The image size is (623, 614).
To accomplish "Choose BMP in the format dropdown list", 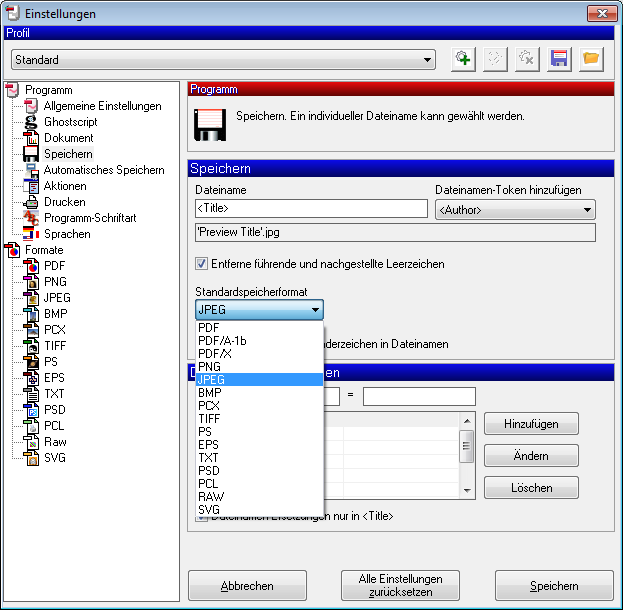I will [259, 393].
